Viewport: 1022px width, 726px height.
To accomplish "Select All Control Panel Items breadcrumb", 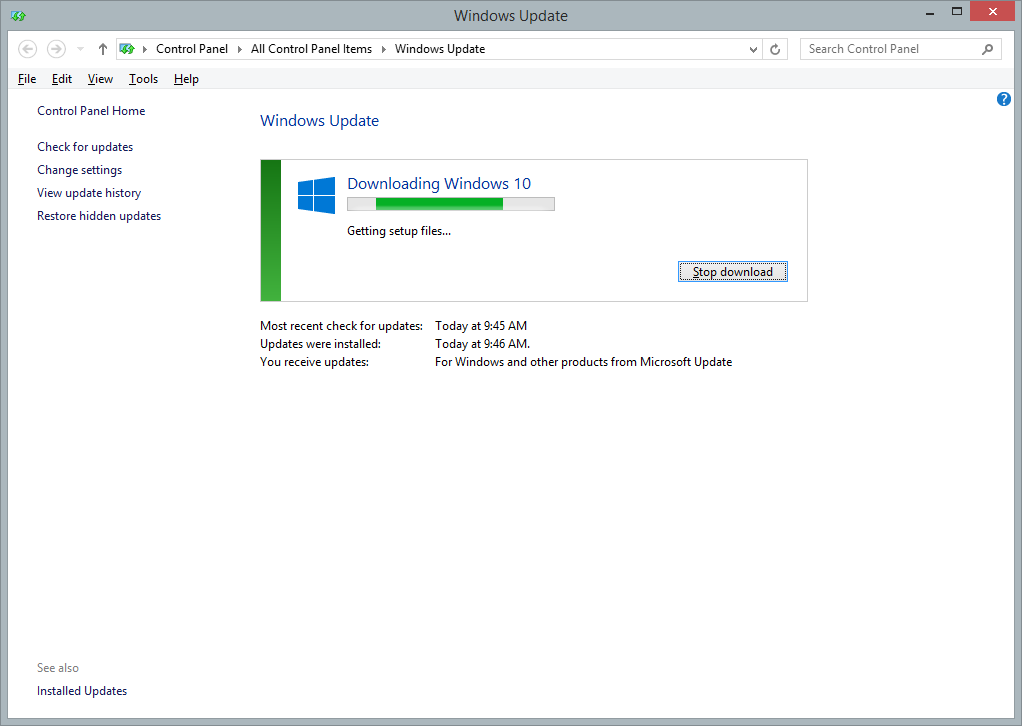I will (x=311, y=49).
